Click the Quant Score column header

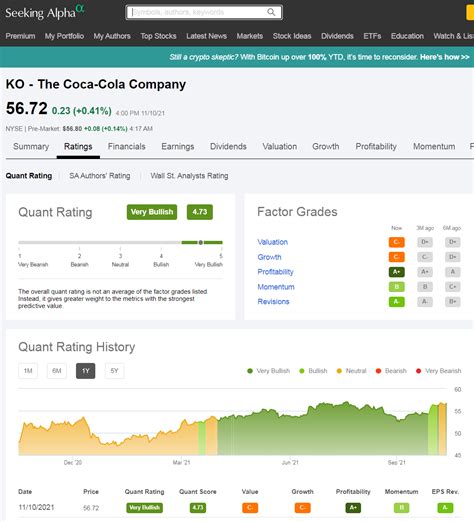(198, 492)
